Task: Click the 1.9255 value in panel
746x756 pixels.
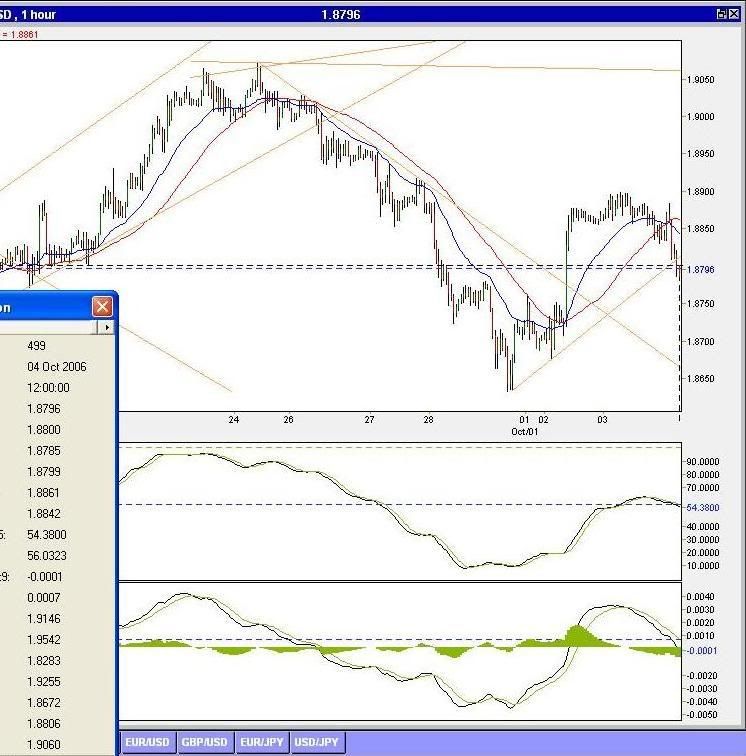Action: pyautogui.click(x=44, y=682)
